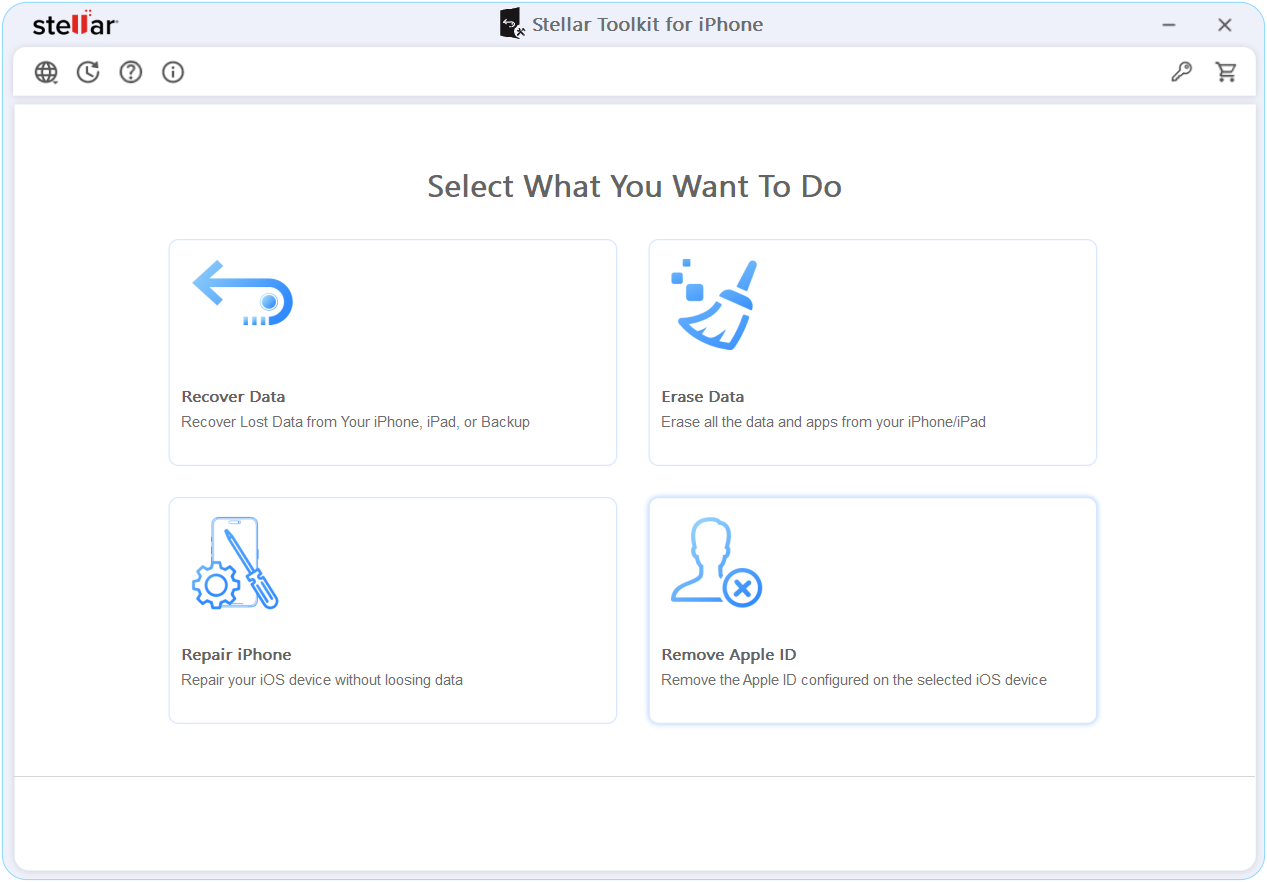Viewport: 1267px width, 882px height.
Task: Open the Help question mark icon
Action: coord(131,71)
